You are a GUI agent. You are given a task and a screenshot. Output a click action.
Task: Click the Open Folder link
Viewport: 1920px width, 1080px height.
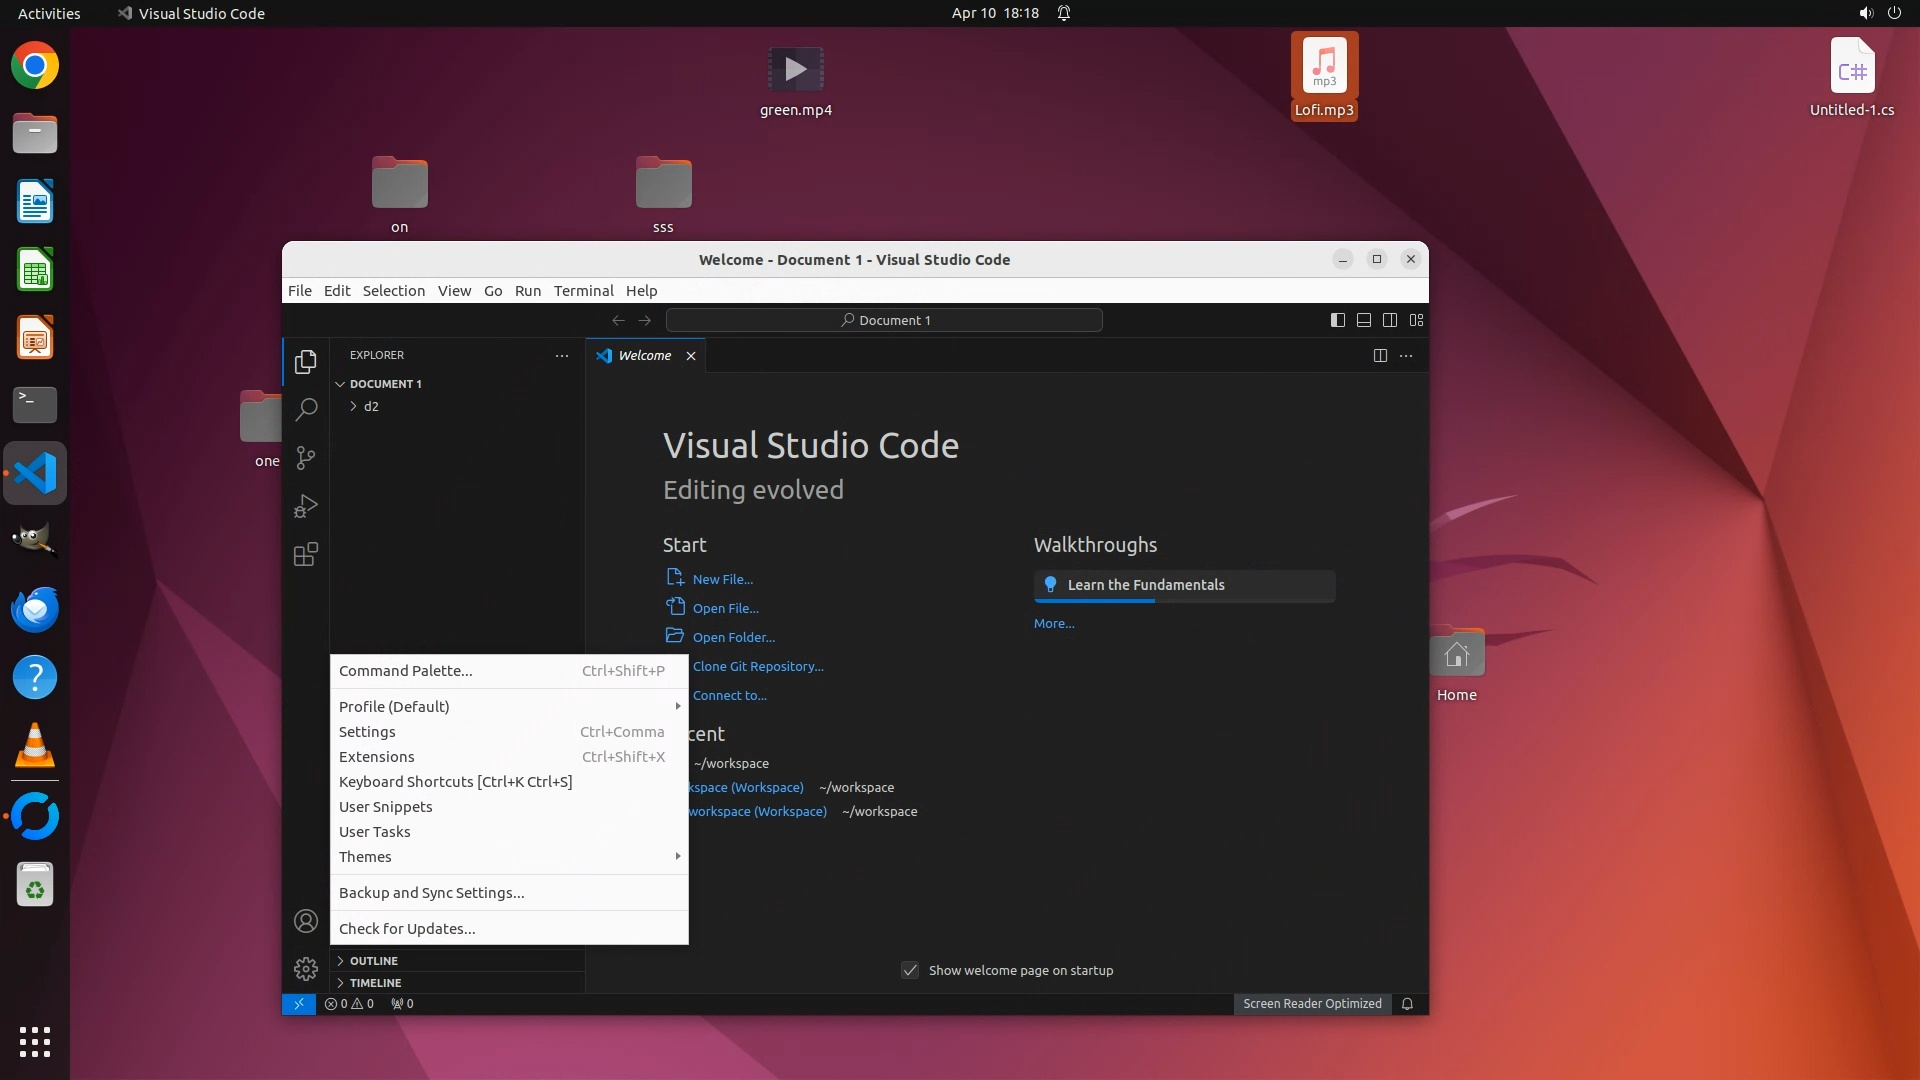733,638
